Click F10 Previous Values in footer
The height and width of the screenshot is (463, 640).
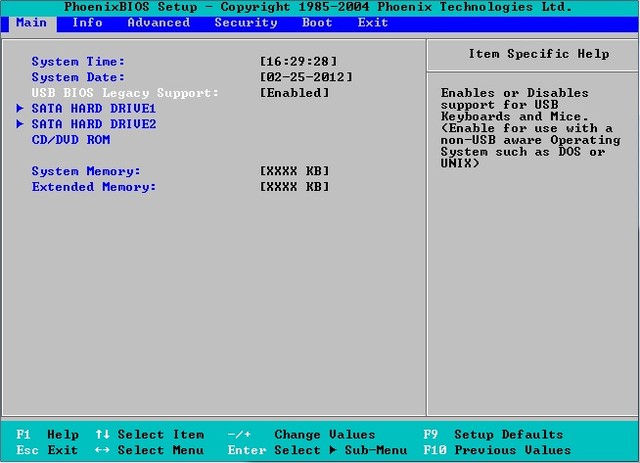[497, 450]
